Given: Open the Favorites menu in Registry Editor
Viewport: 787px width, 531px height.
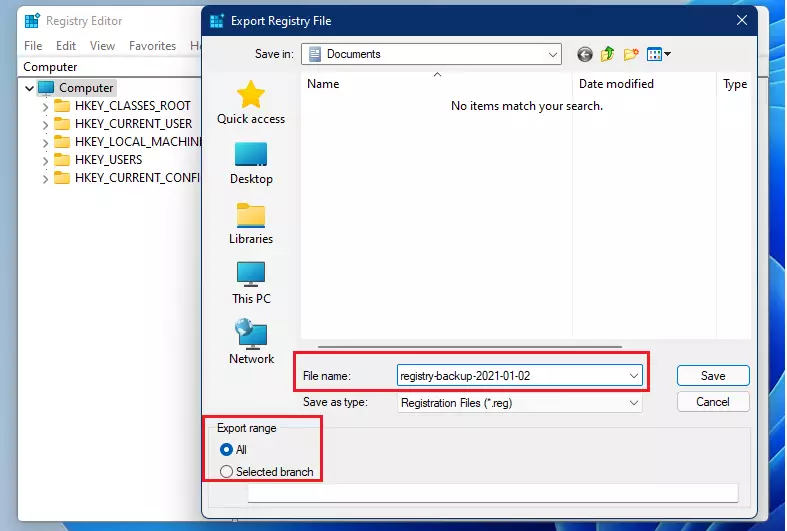Looking at the screenshot, I should tap(153, 46).
